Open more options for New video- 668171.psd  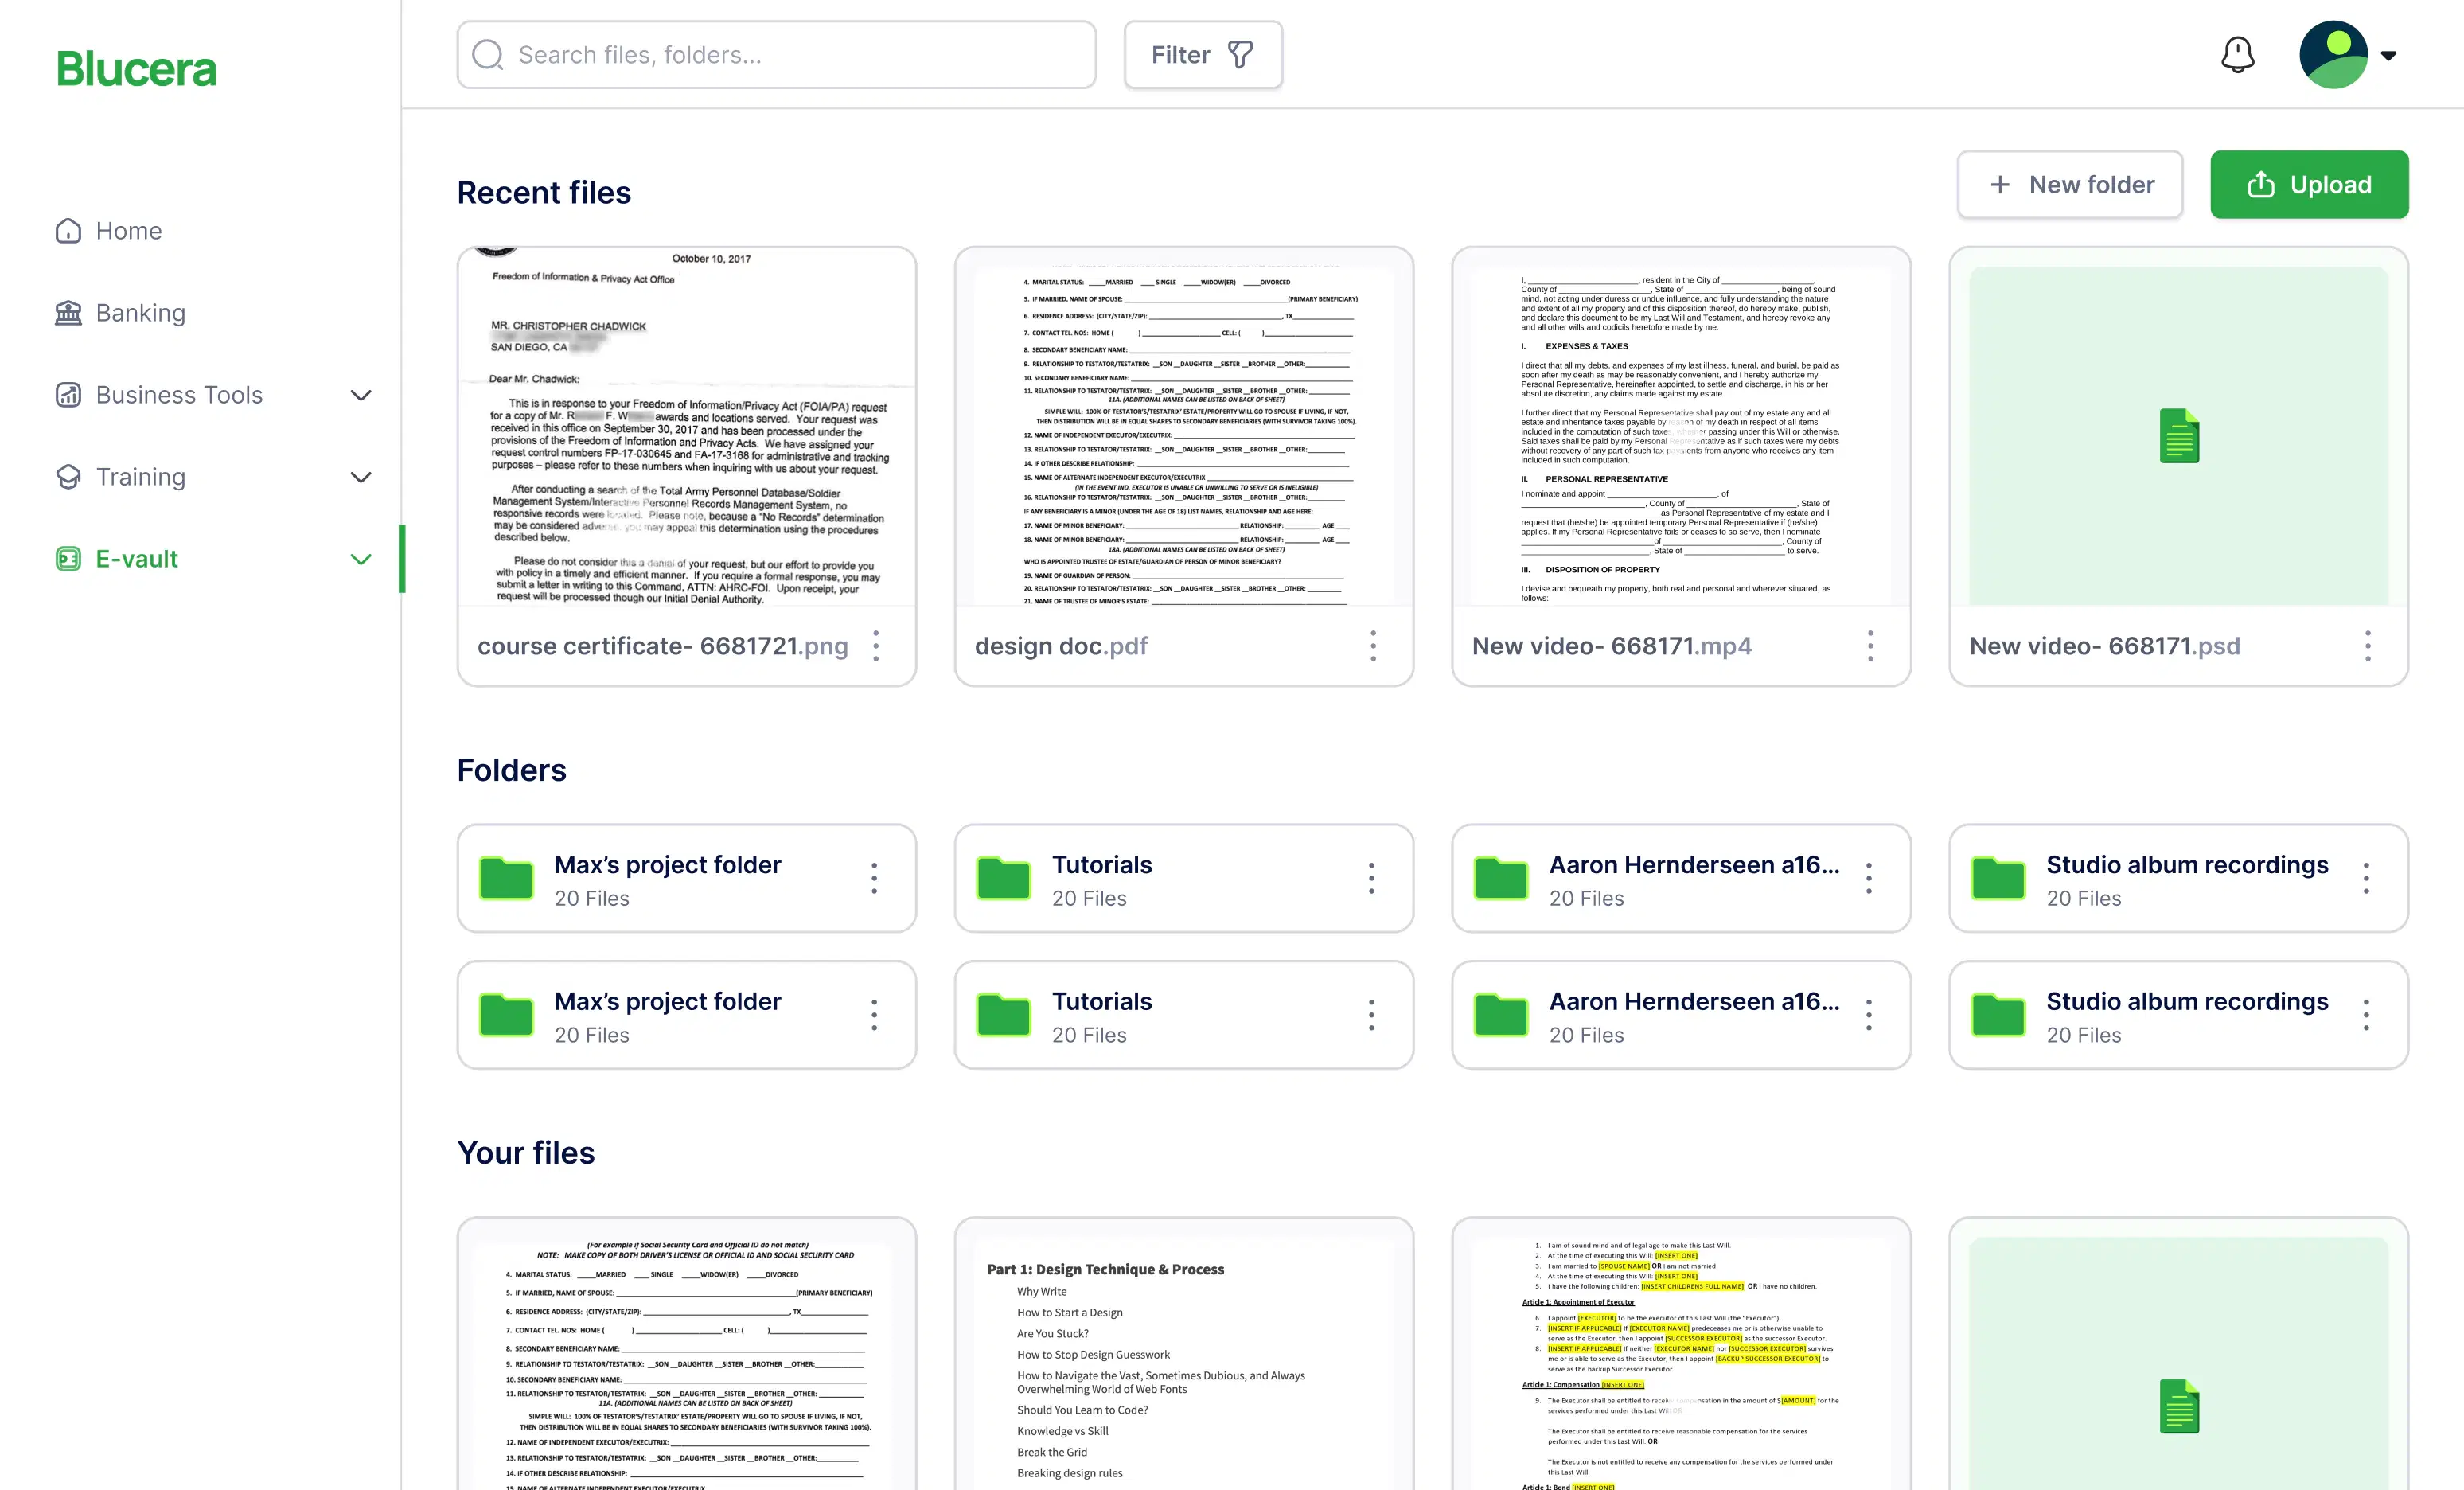(x=2367, y=646)
